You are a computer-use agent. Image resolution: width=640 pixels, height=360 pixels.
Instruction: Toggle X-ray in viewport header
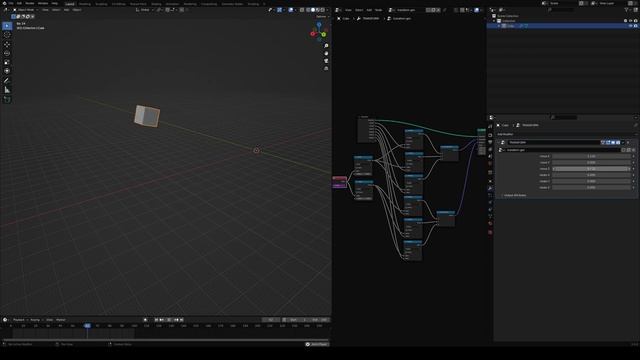[302, 10]
